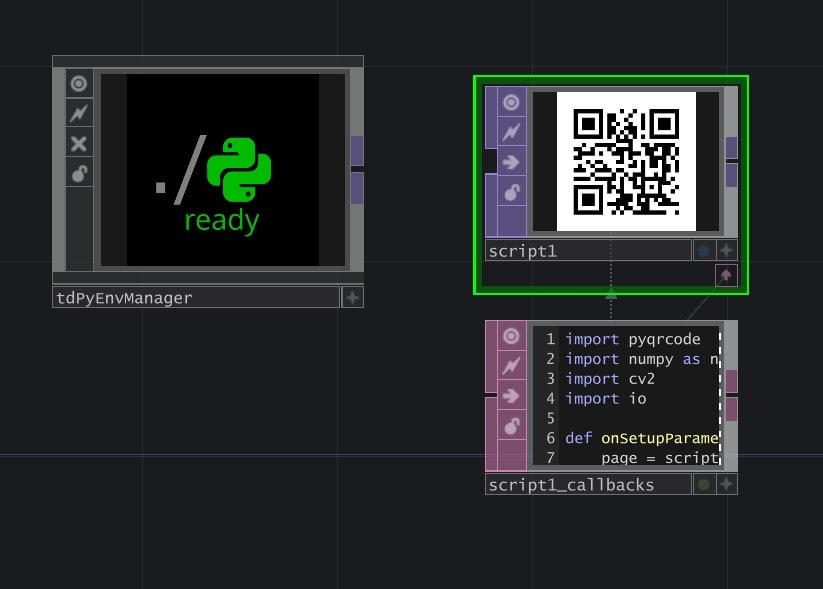Click the plus button beside tdPyEnvManager name
Image resolution: width=823 pixels, height=589 pixels.
352,298
